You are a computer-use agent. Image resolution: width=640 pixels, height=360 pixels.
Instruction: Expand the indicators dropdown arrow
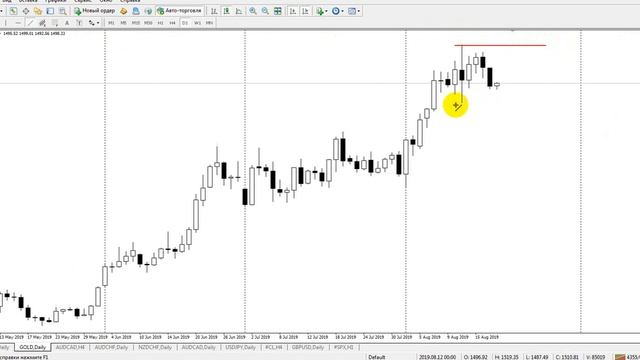tap(326, 11)
